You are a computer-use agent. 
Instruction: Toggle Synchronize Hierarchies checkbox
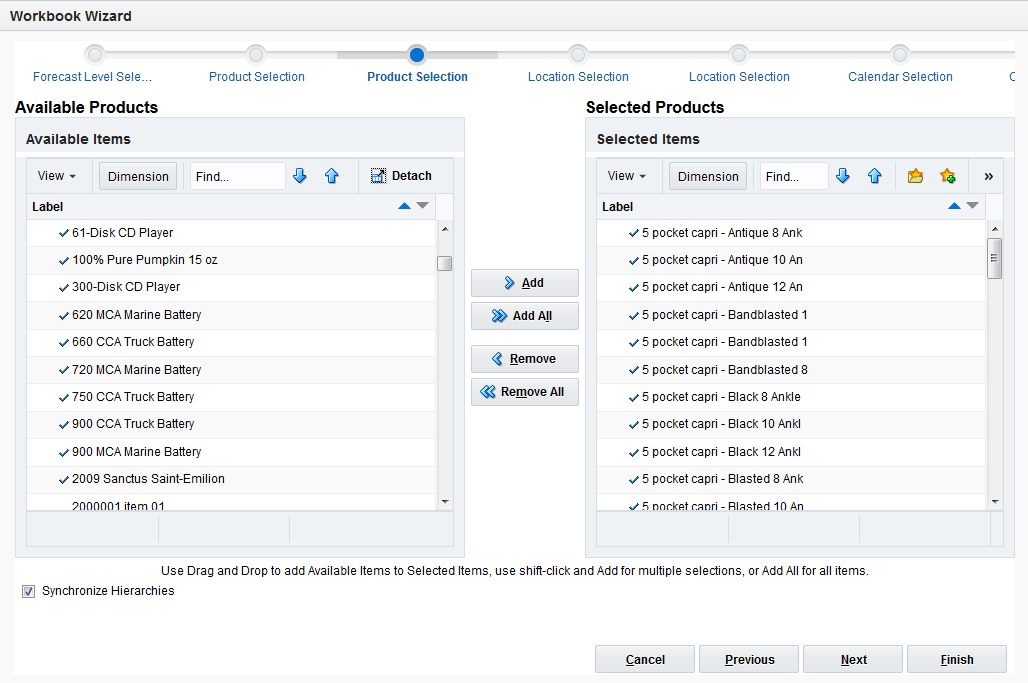(29, 591)
